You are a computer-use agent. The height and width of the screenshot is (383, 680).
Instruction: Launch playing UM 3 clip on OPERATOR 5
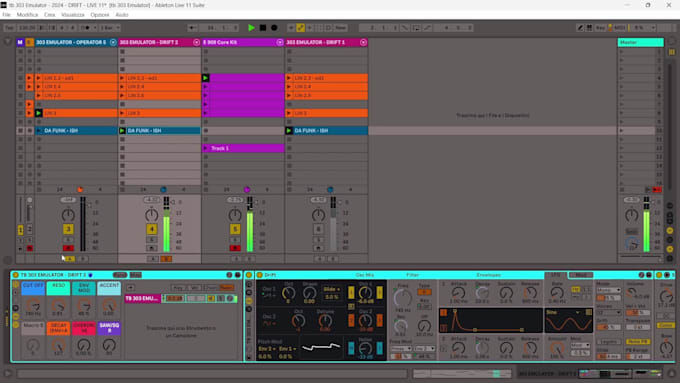39,113
